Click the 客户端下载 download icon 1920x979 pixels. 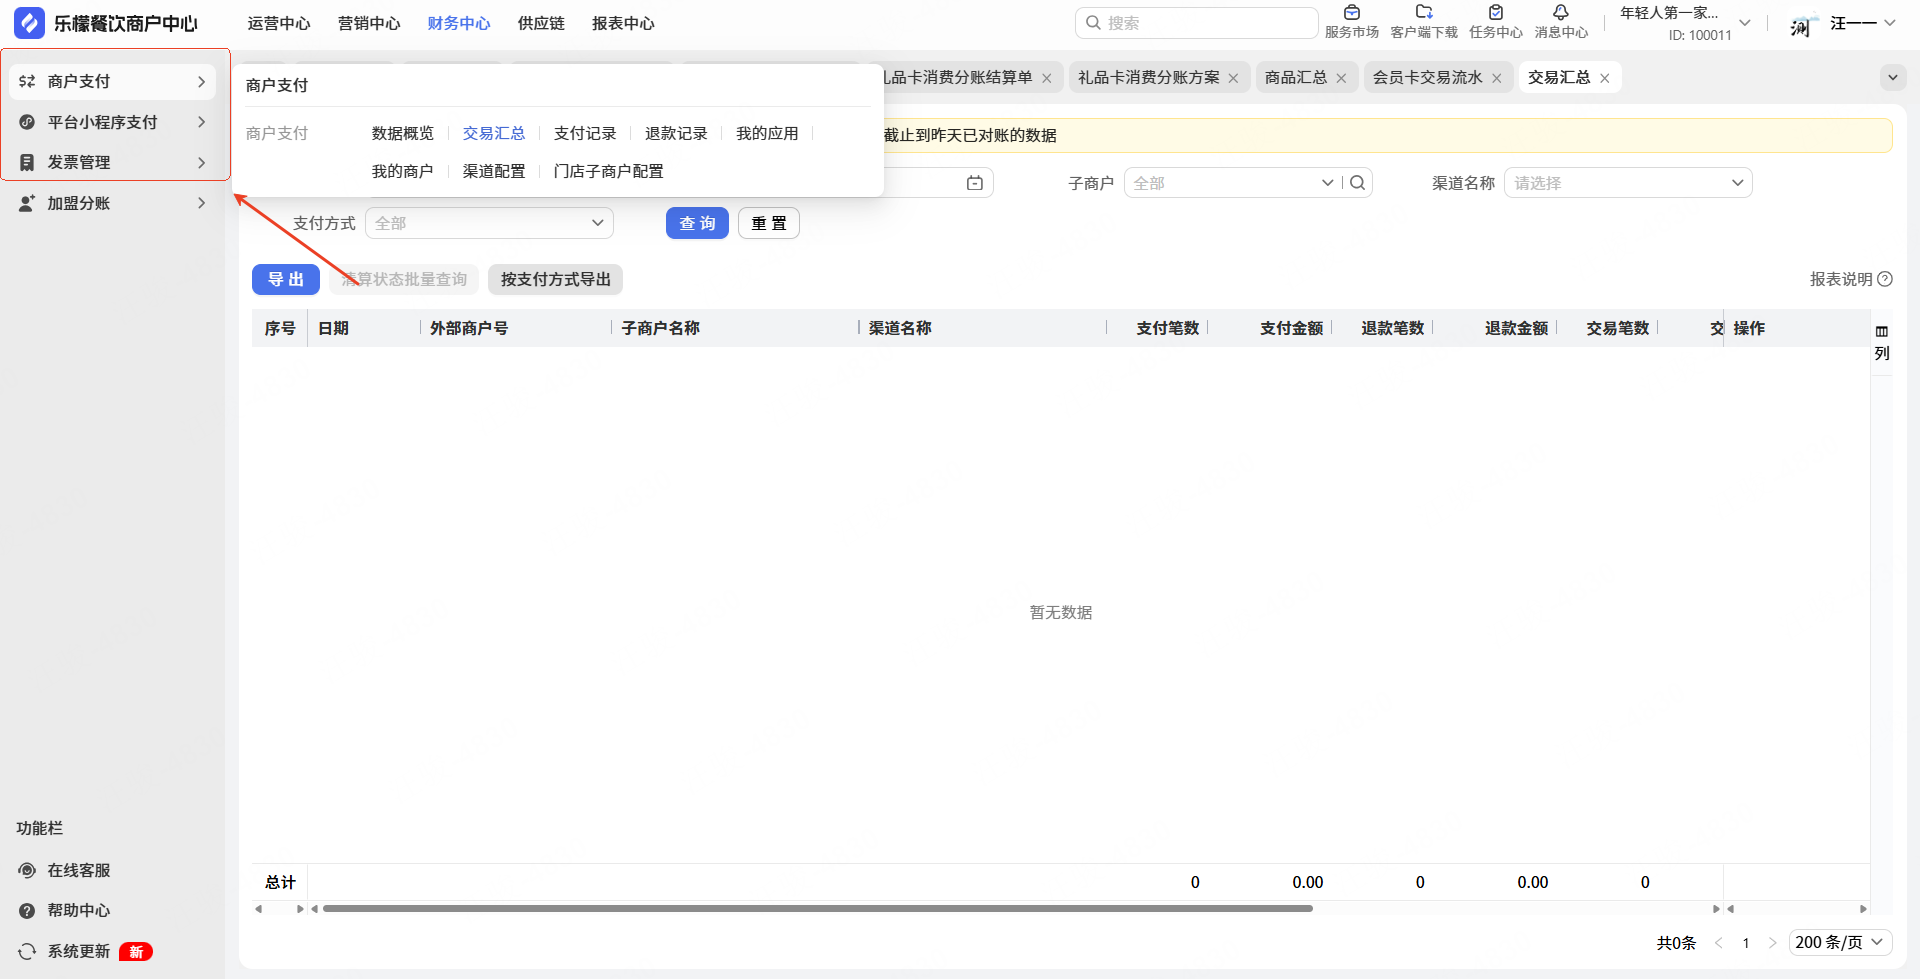click(1423, 14)
